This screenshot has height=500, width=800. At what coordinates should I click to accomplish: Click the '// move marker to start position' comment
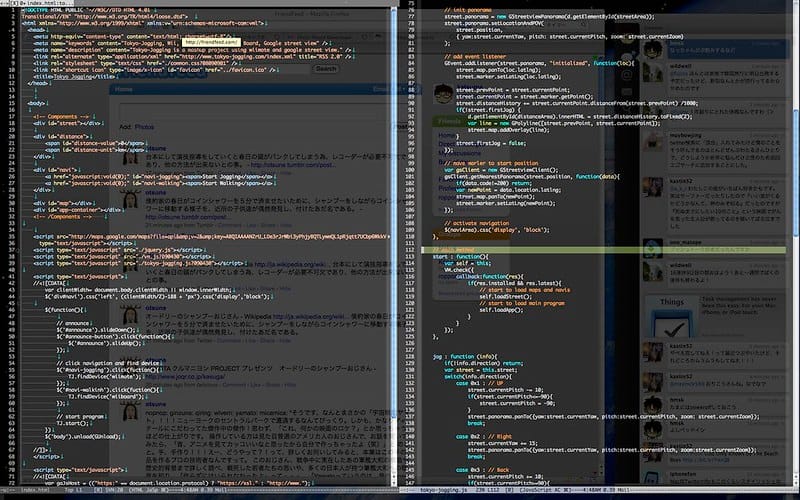[x=491, y=163]
